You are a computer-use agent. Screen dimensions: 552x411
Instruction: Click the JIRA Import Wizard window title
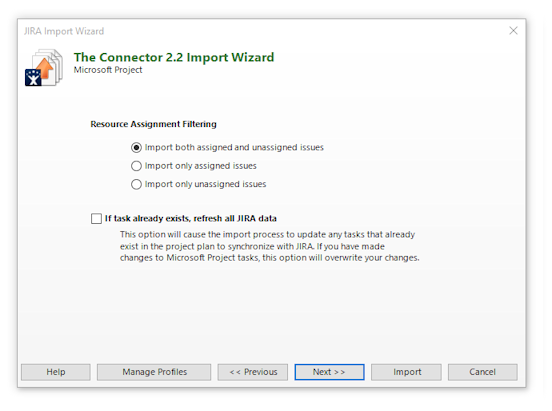point(64,31)
